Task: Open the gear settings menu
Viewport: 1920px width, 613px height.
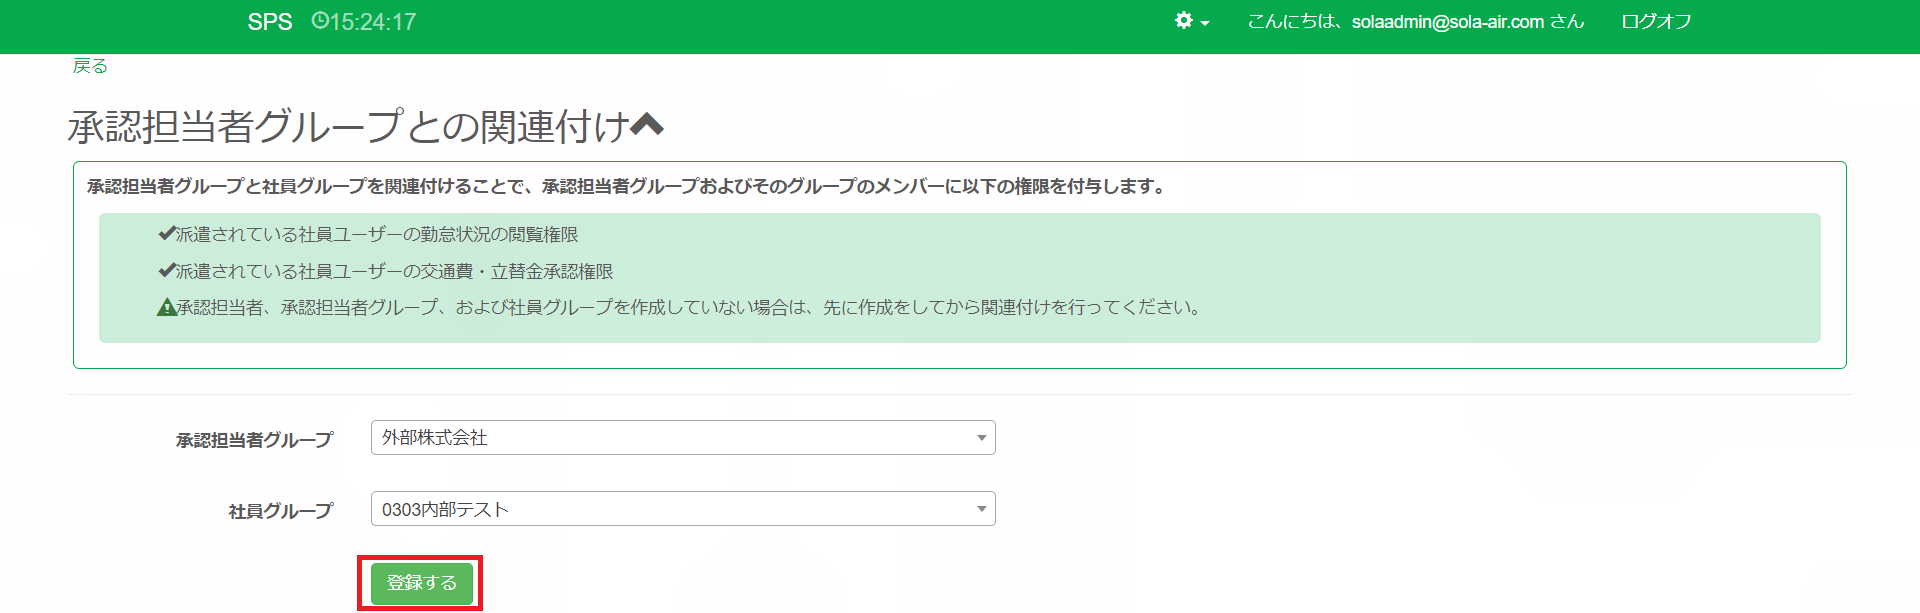Action: pyautogui.click(x=1184, y=21)
